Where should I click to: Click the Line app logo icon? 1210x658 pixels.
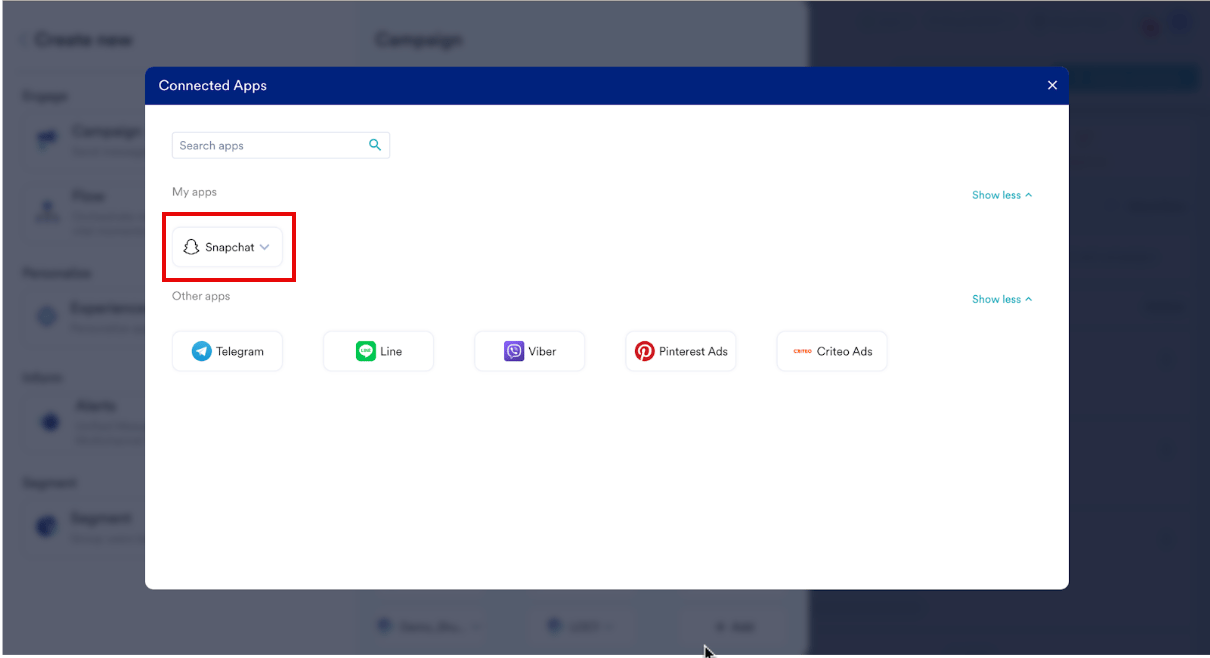coord(366,351)
